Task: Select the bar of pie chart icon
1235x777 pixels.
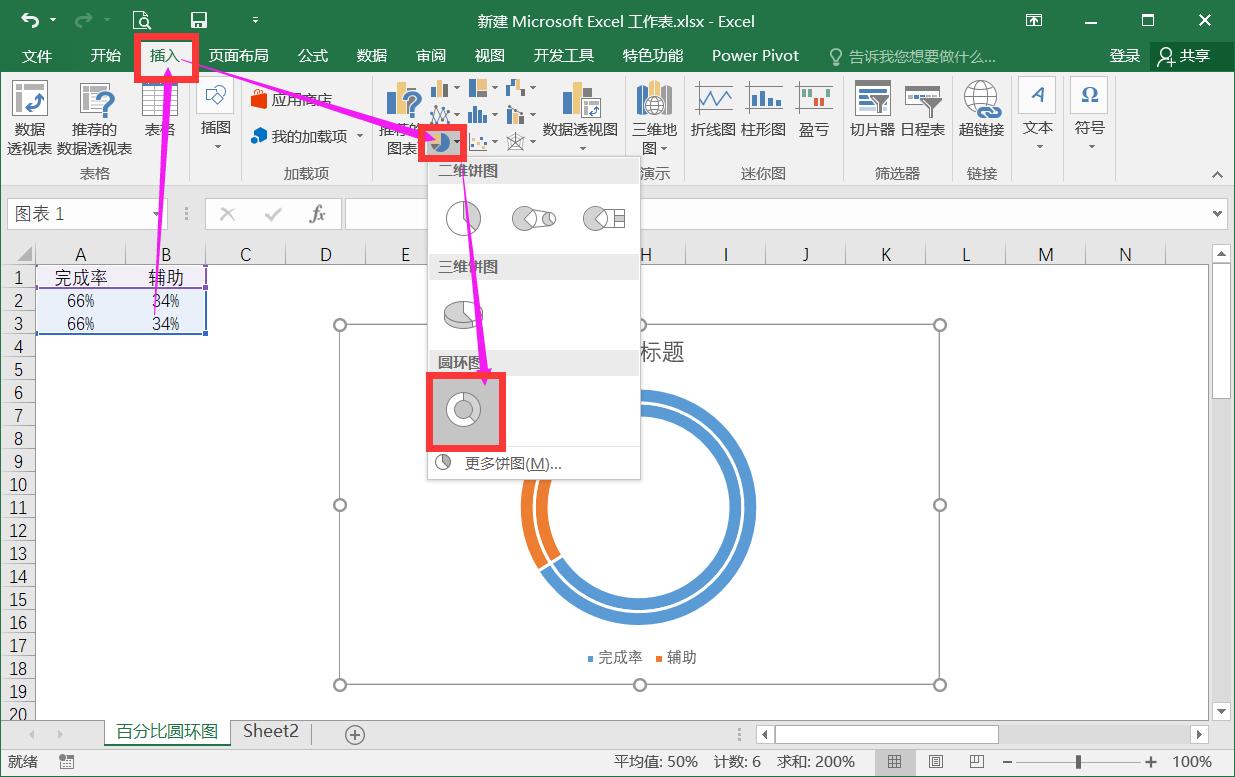Action: [x=604, y=218]
